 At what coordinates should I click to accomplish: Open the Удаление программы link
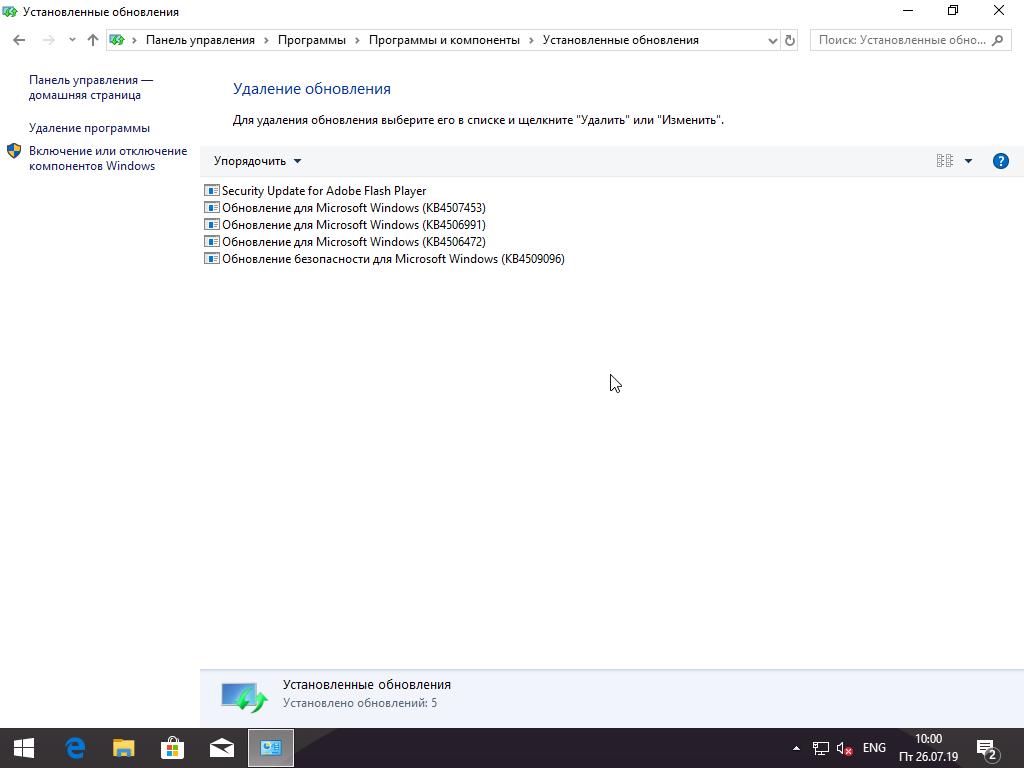coord(89,128)
